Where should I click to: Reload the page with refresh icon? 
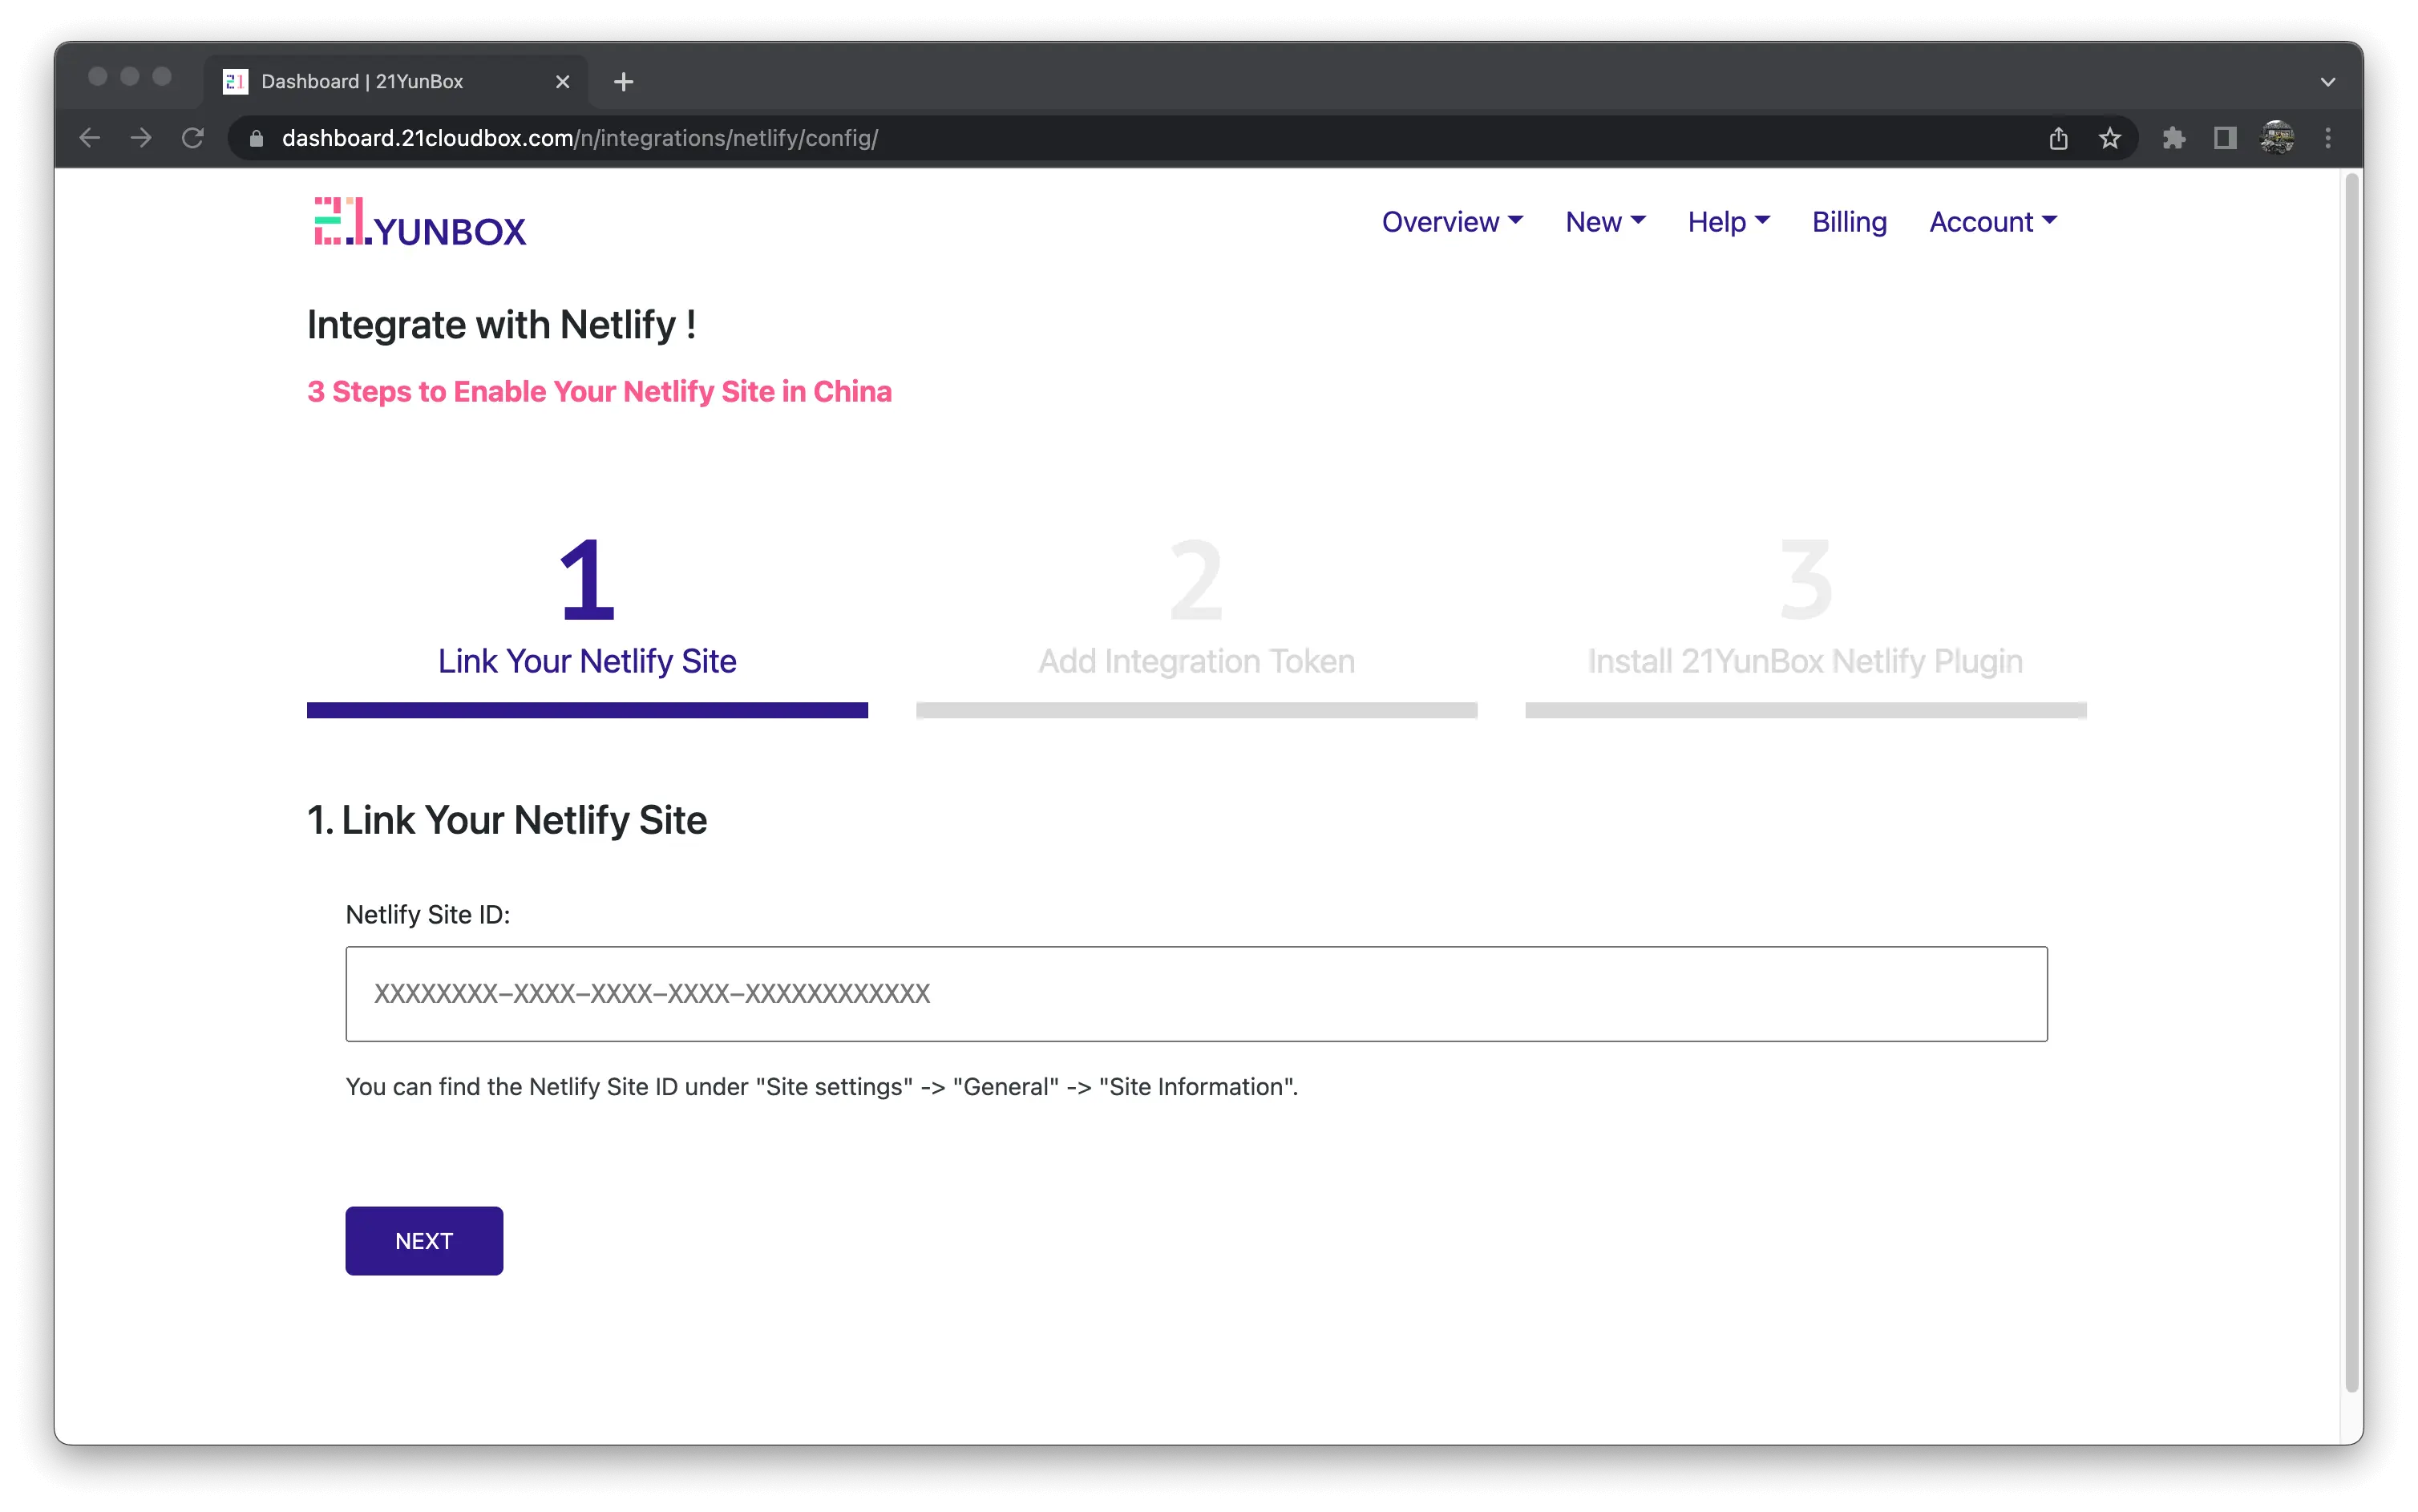tap(193, 138)
